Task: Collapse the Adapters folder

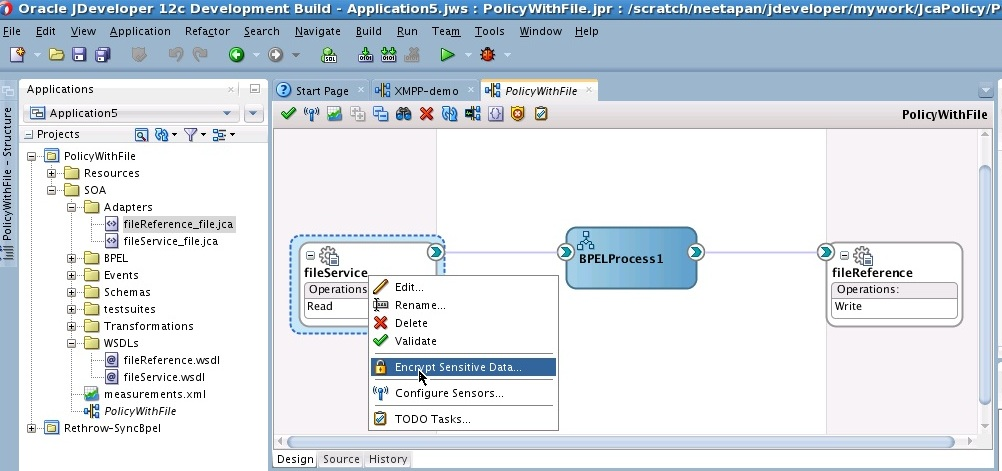Action: point(71,207)
